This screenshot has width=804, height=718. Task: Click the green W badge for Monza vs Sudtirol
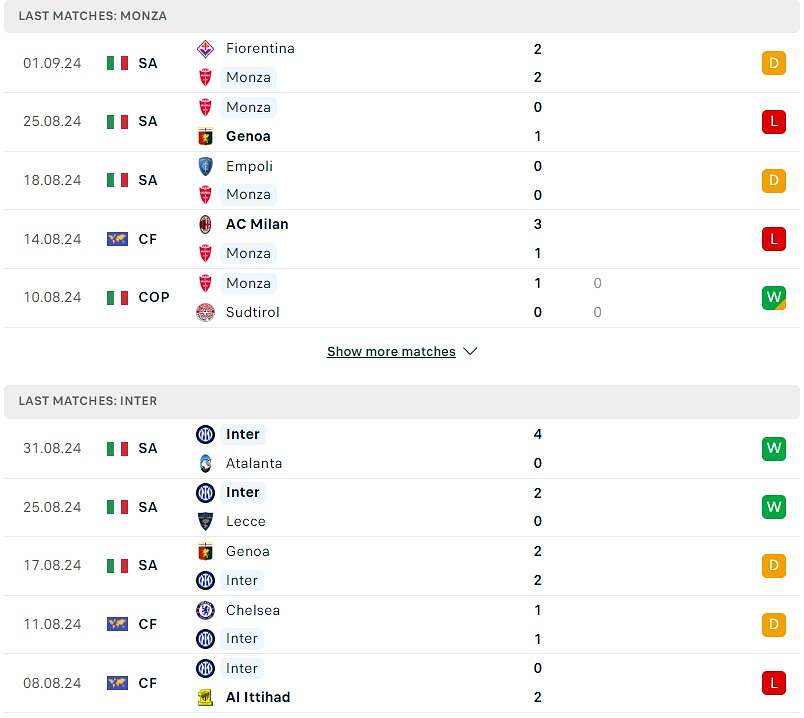point(773,298)
